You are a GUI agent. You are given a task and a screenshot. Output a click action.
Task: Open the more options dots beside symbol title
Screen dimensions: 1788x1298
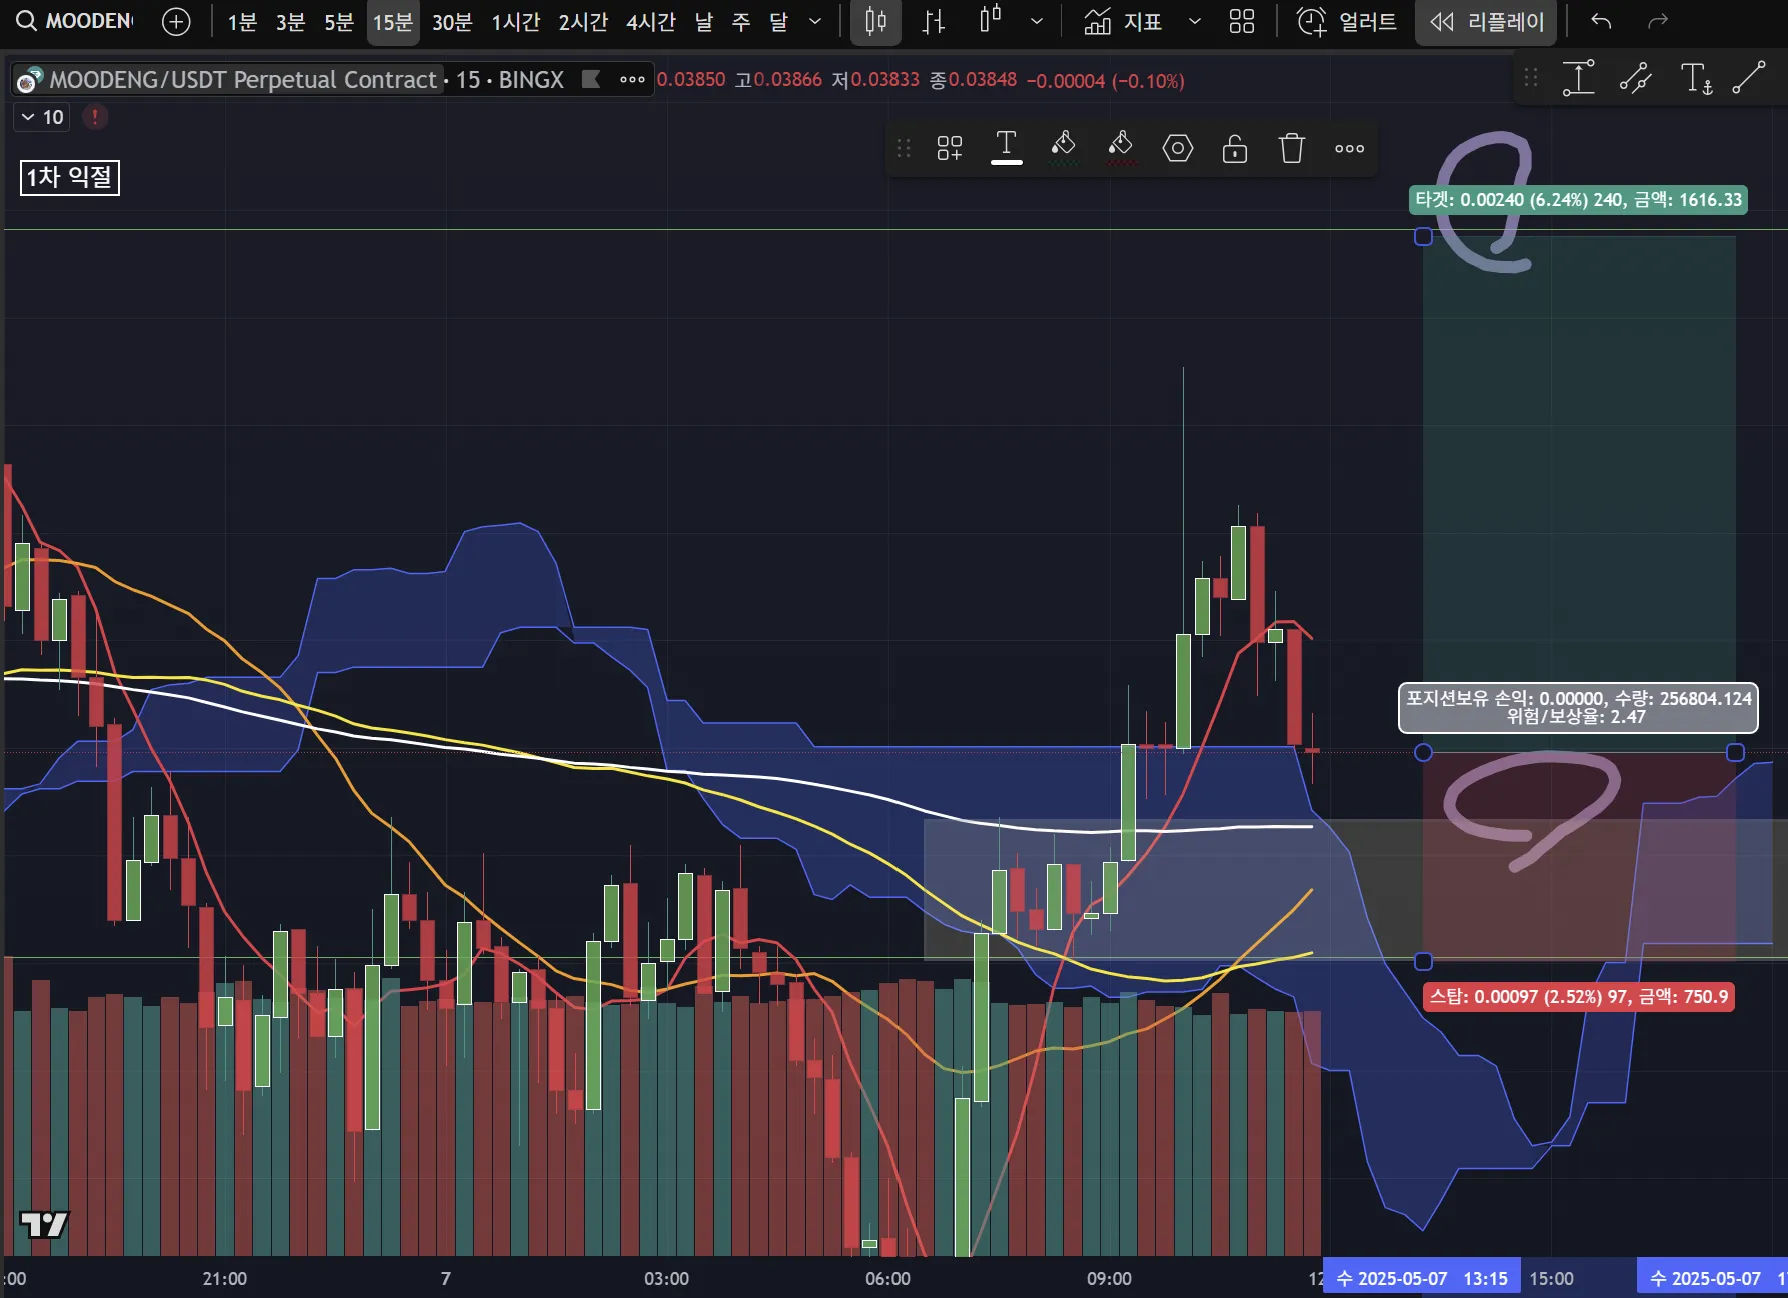pos(632,80)
